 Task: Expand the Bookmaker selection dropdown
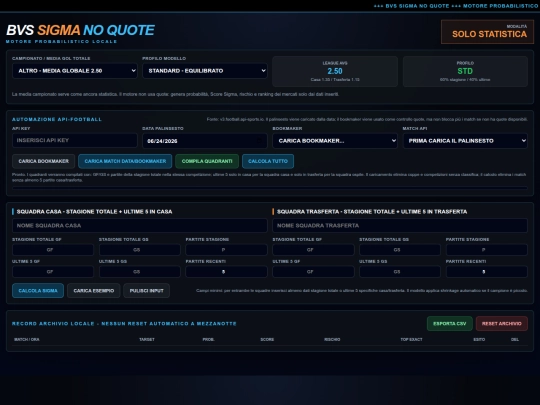coord(335,141)
